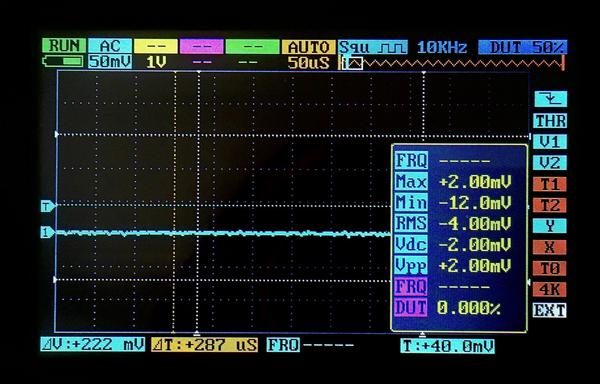This screenshot has width=600, height=384.
Task: Click the bottom FRQ readout label
Action: click(283, 345)
